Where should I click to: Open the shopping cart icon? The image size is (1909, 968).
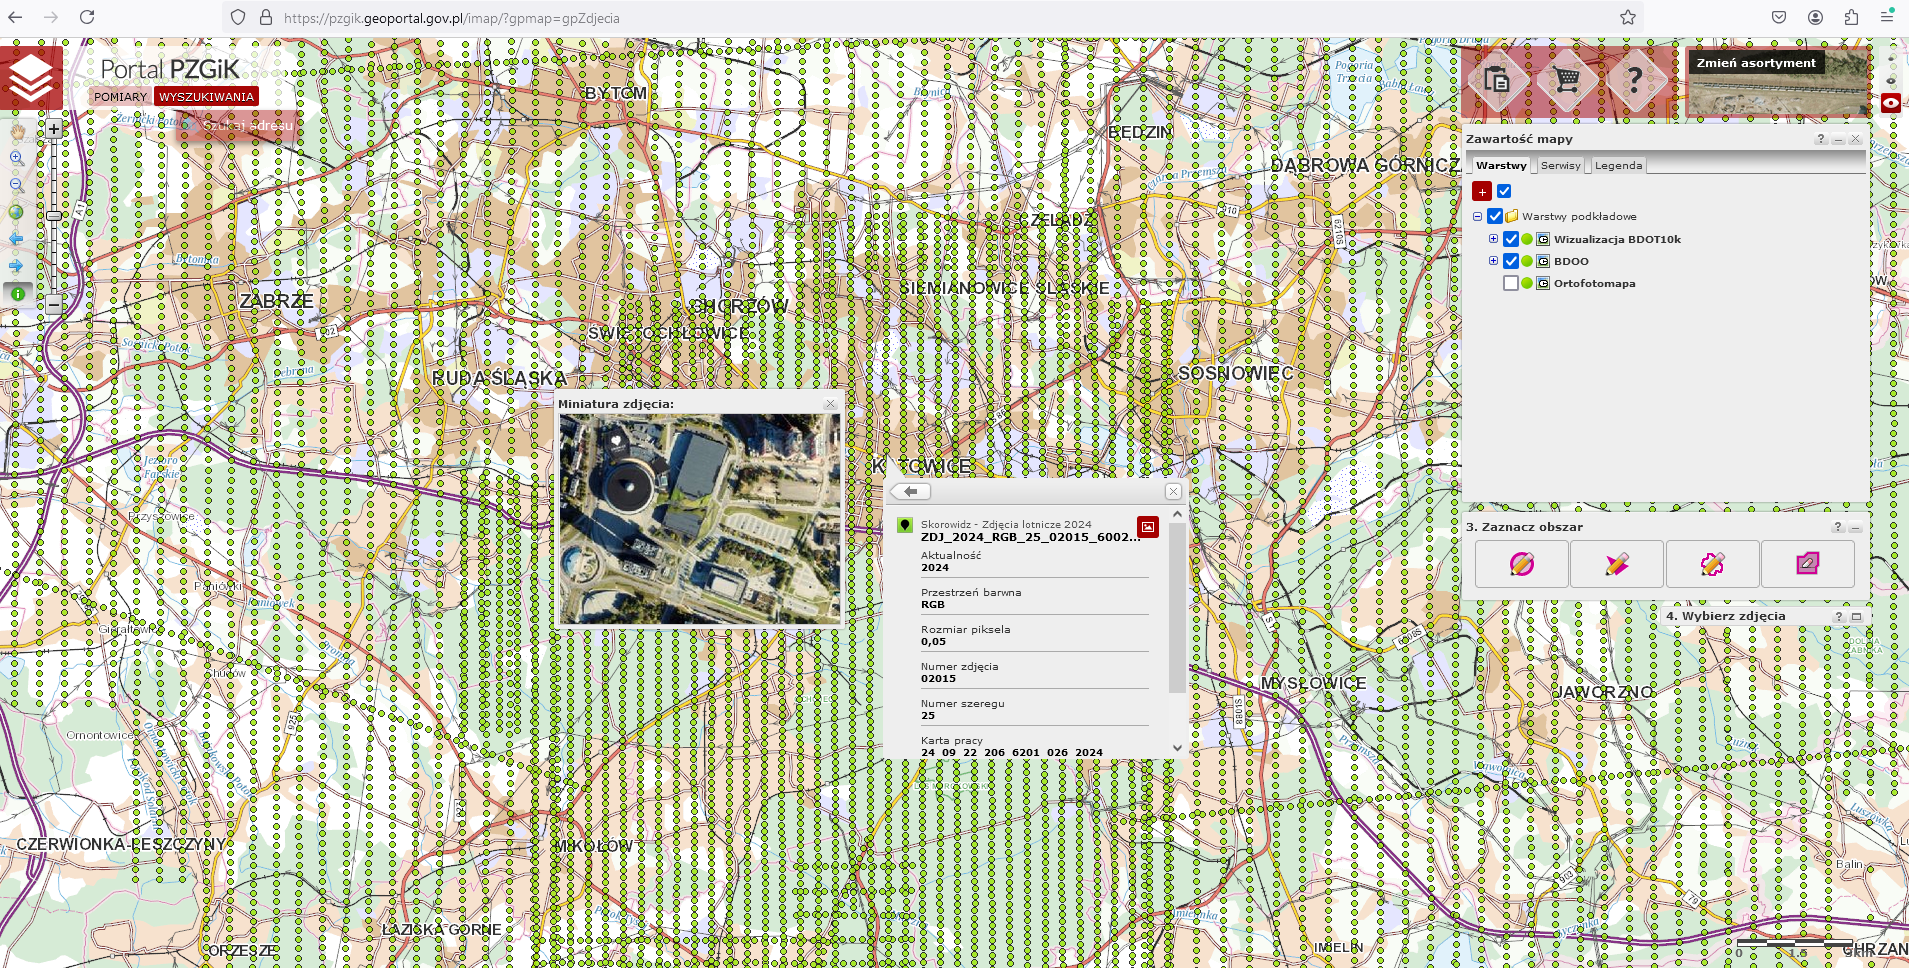[1566, 80]
